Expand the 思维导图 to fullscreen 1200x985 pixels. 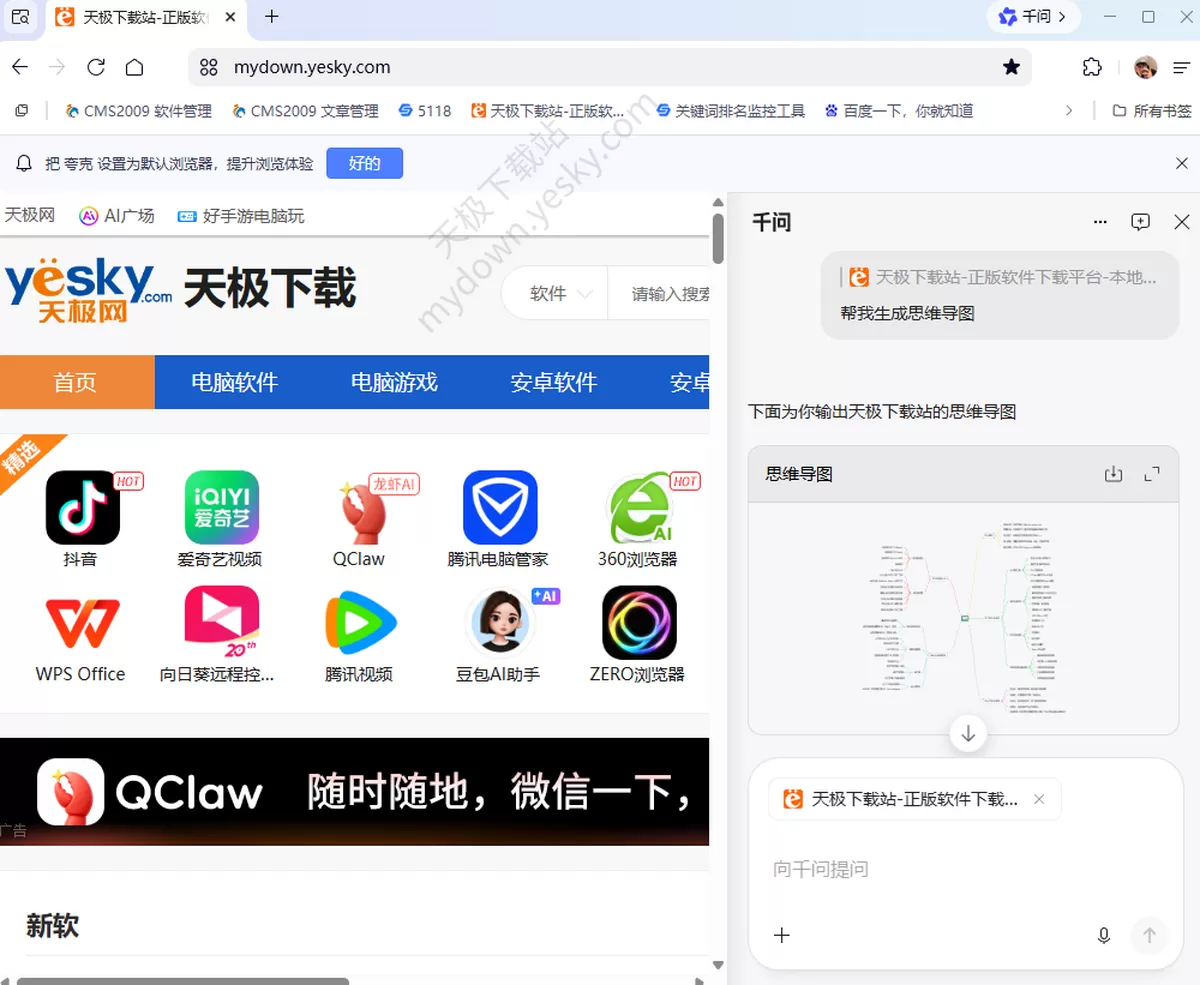tap(1152, 474)
